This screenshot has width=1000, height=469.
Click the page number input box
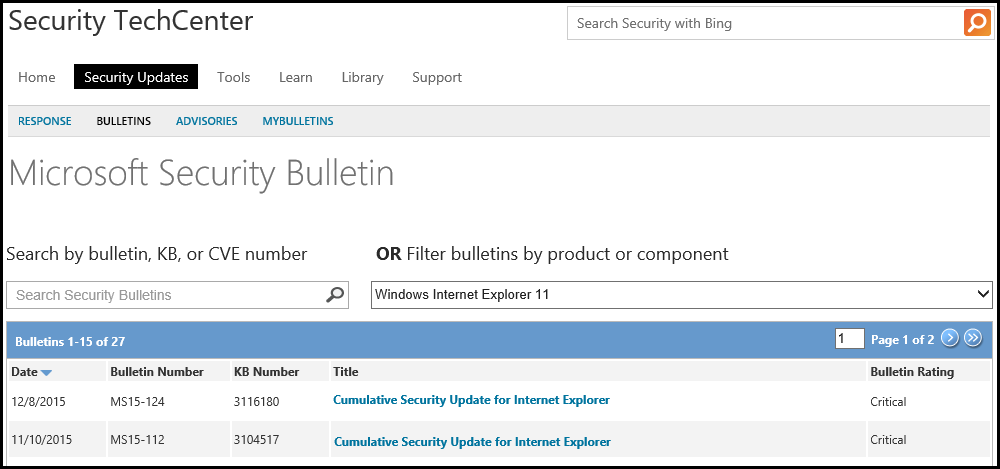tap(849, 339)
